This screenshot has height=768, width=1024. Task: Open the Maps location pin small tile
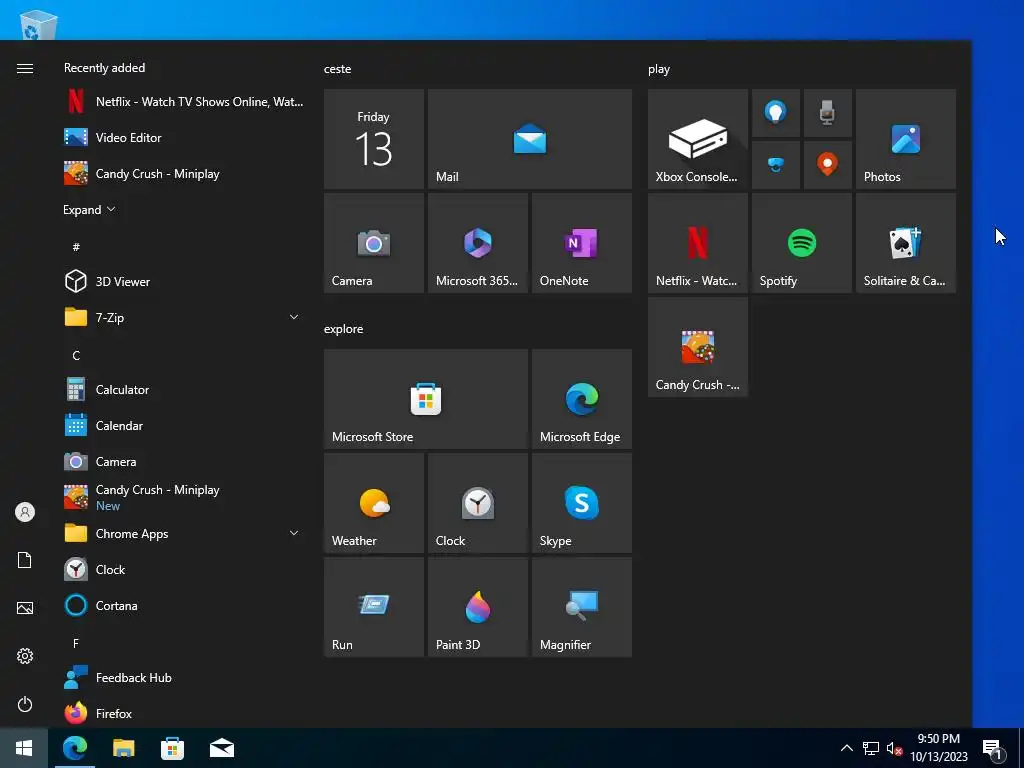coord(827,165)
